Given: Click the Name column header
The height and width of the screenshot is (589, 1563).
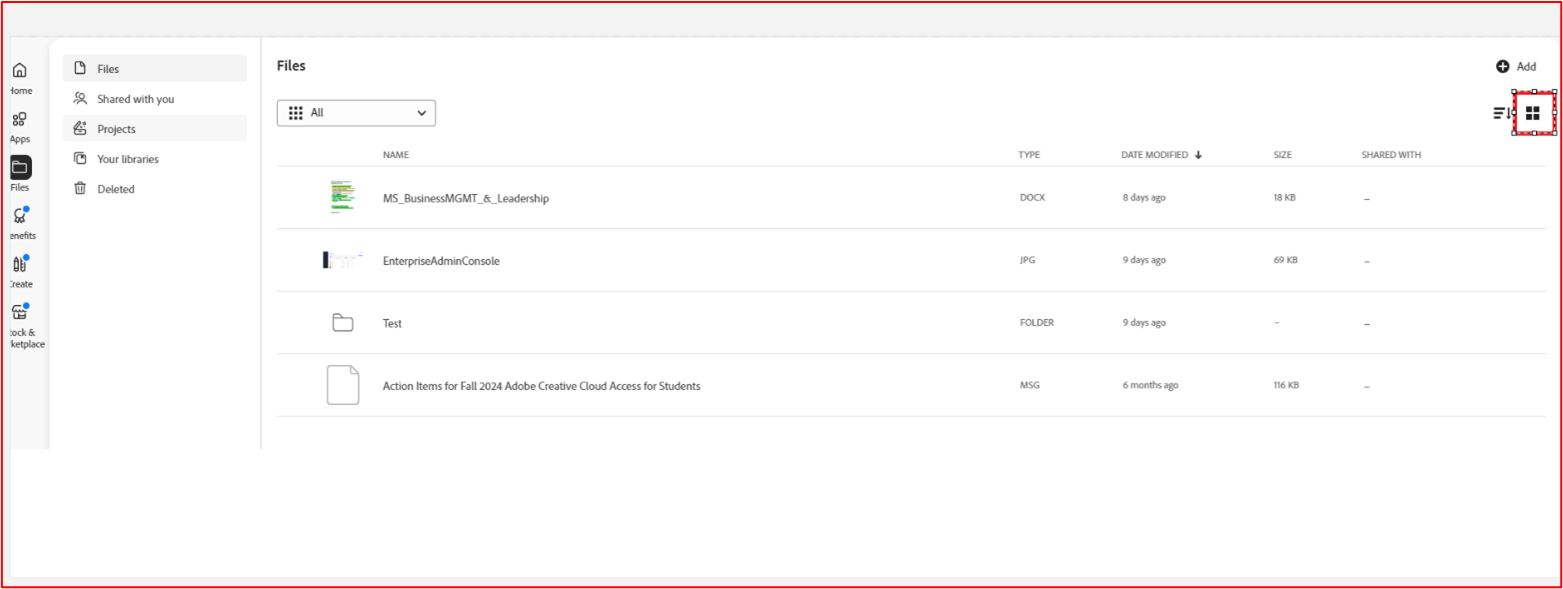Looking at the screenshot, I should click(x=396, y=155).
